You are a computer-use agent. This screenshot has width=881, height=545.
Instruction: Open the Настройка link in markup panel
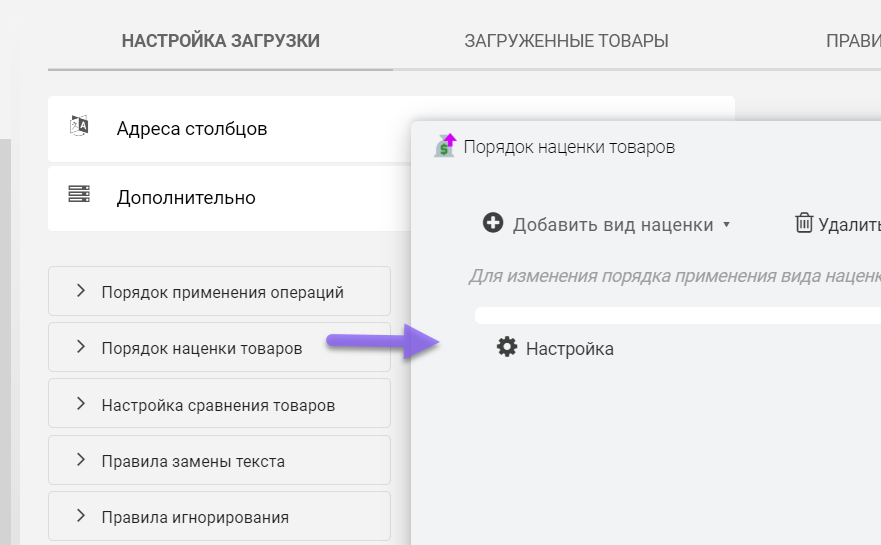coord(570,349)
